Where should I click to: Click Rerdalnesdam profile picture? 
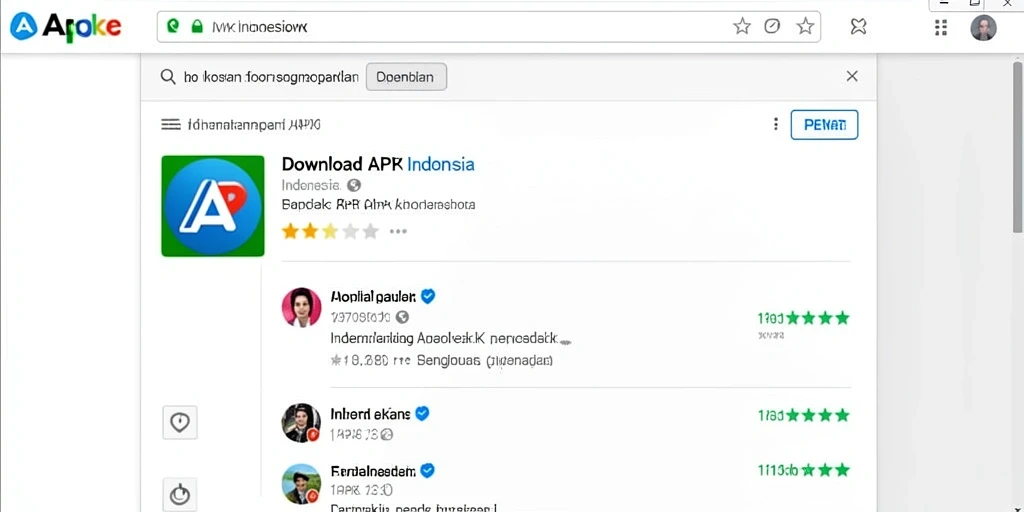(x=301, y=483)
